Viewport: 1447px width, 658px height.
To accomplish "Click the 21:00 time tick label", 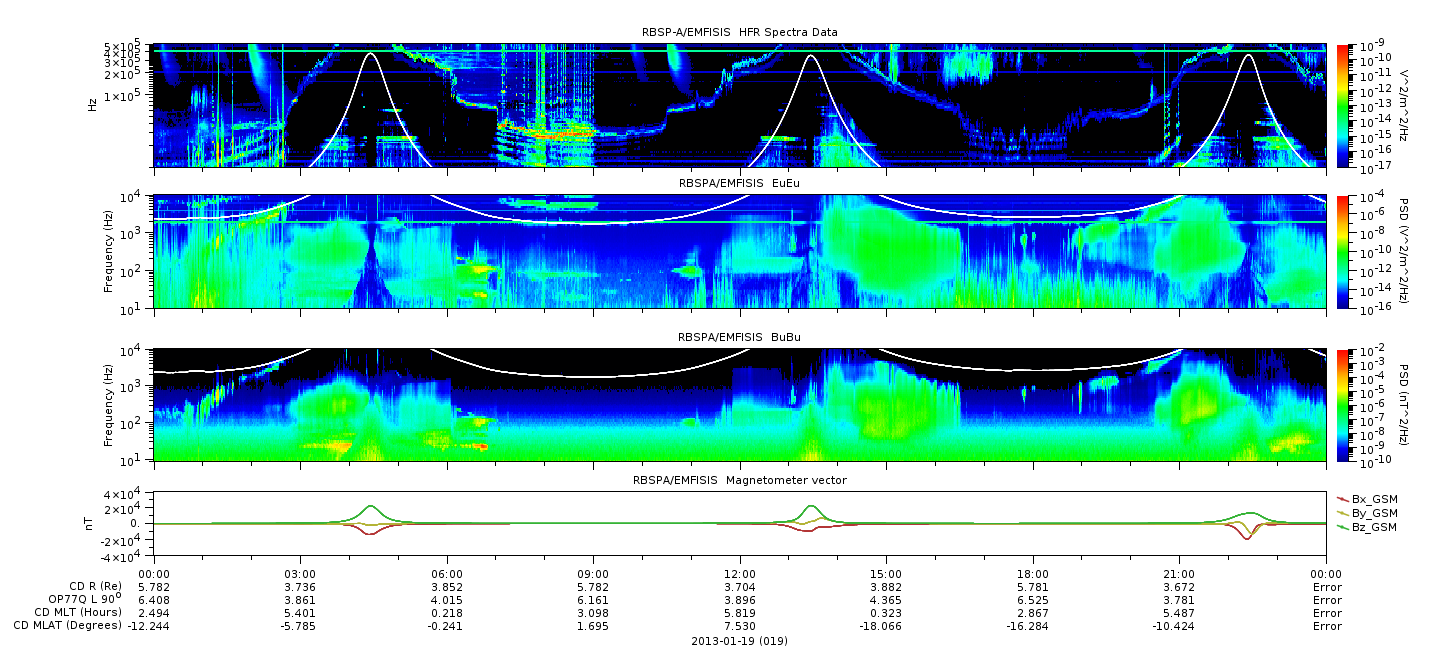I will coord(1179,573).
